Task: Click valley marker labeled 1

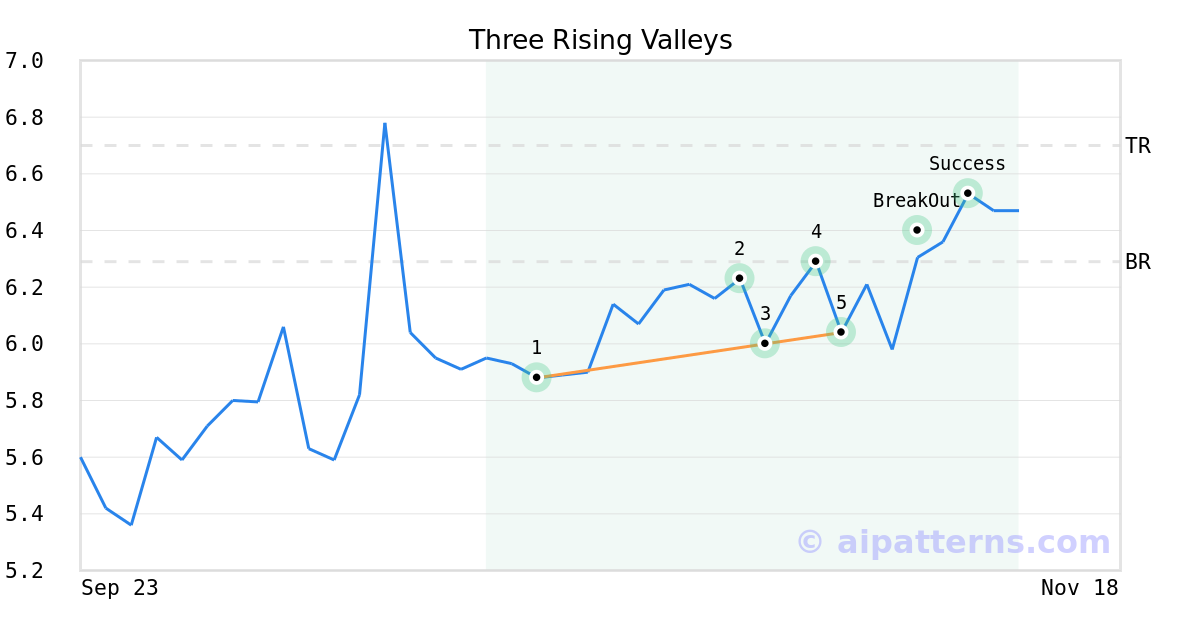Action: 536,377
